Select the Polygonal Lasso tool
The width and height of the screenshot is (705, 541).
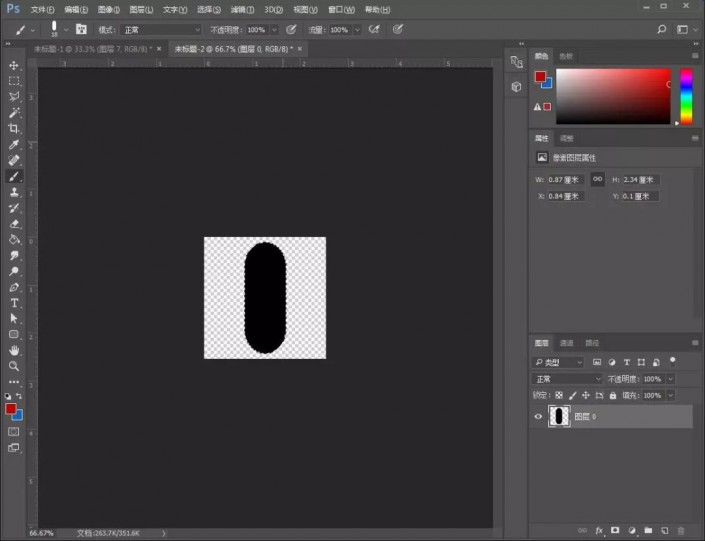click(x=14, y=97)
